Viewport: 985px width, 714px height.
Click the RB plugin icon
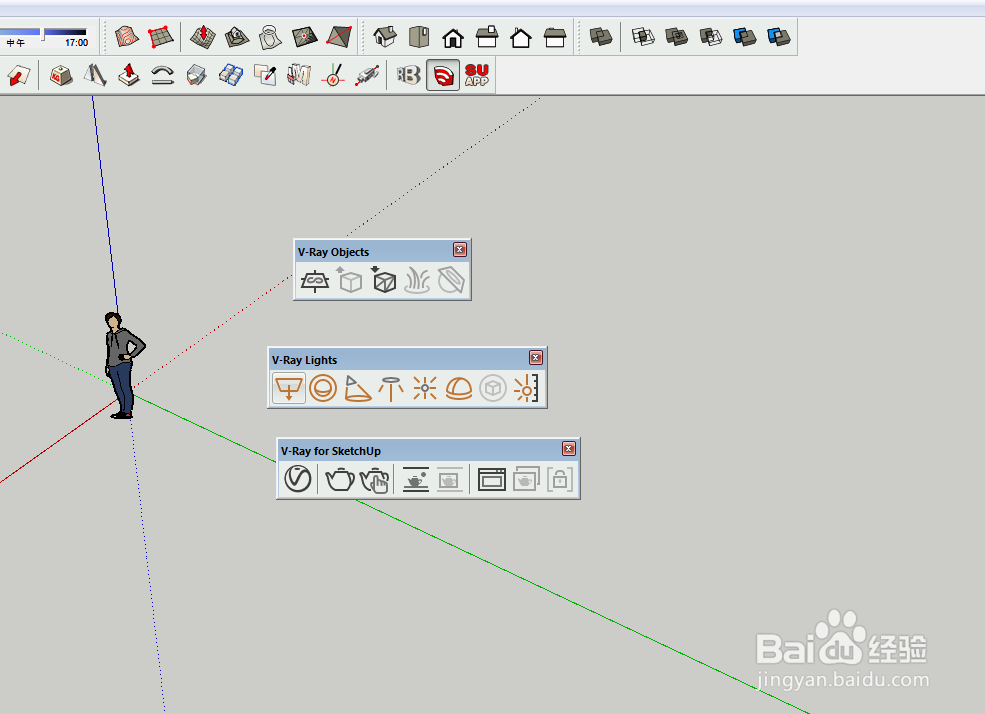[408, 75]
